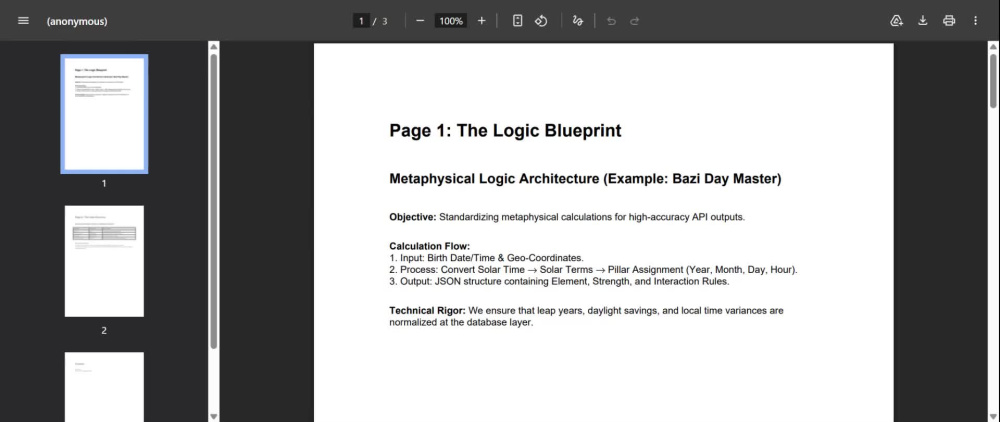
Task: Print the document
Action: 949,20
